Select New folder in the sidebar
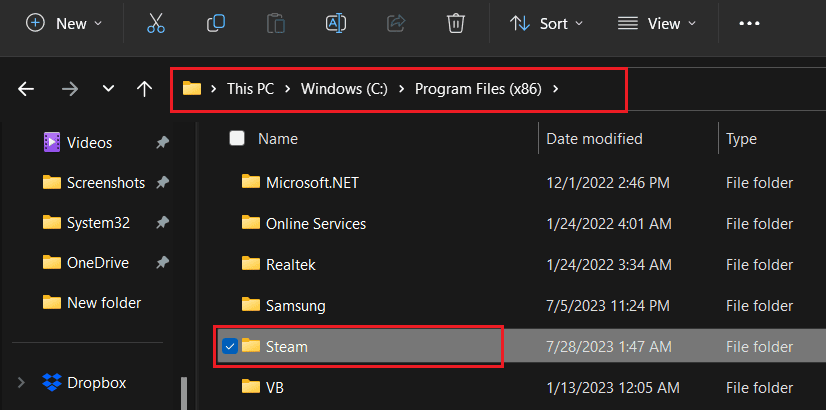This screenshot has height=410, width=826. coord(104,303)
